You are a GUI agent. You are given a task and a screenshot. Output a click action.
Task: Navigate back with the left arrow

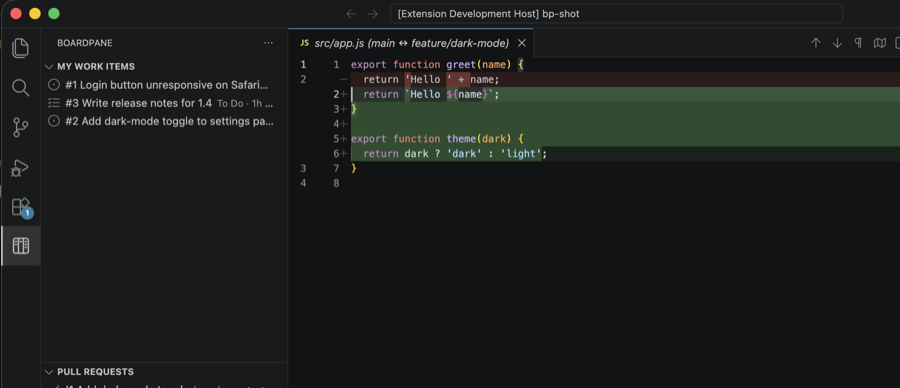pyautogui.click(x=351, y=14)
